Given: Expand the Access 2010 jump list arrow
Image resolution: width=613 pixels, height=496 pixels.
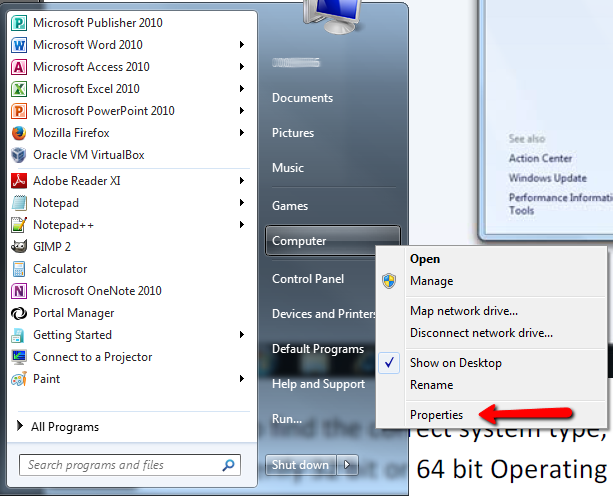Looking at the screenshot, I should 242,66.
